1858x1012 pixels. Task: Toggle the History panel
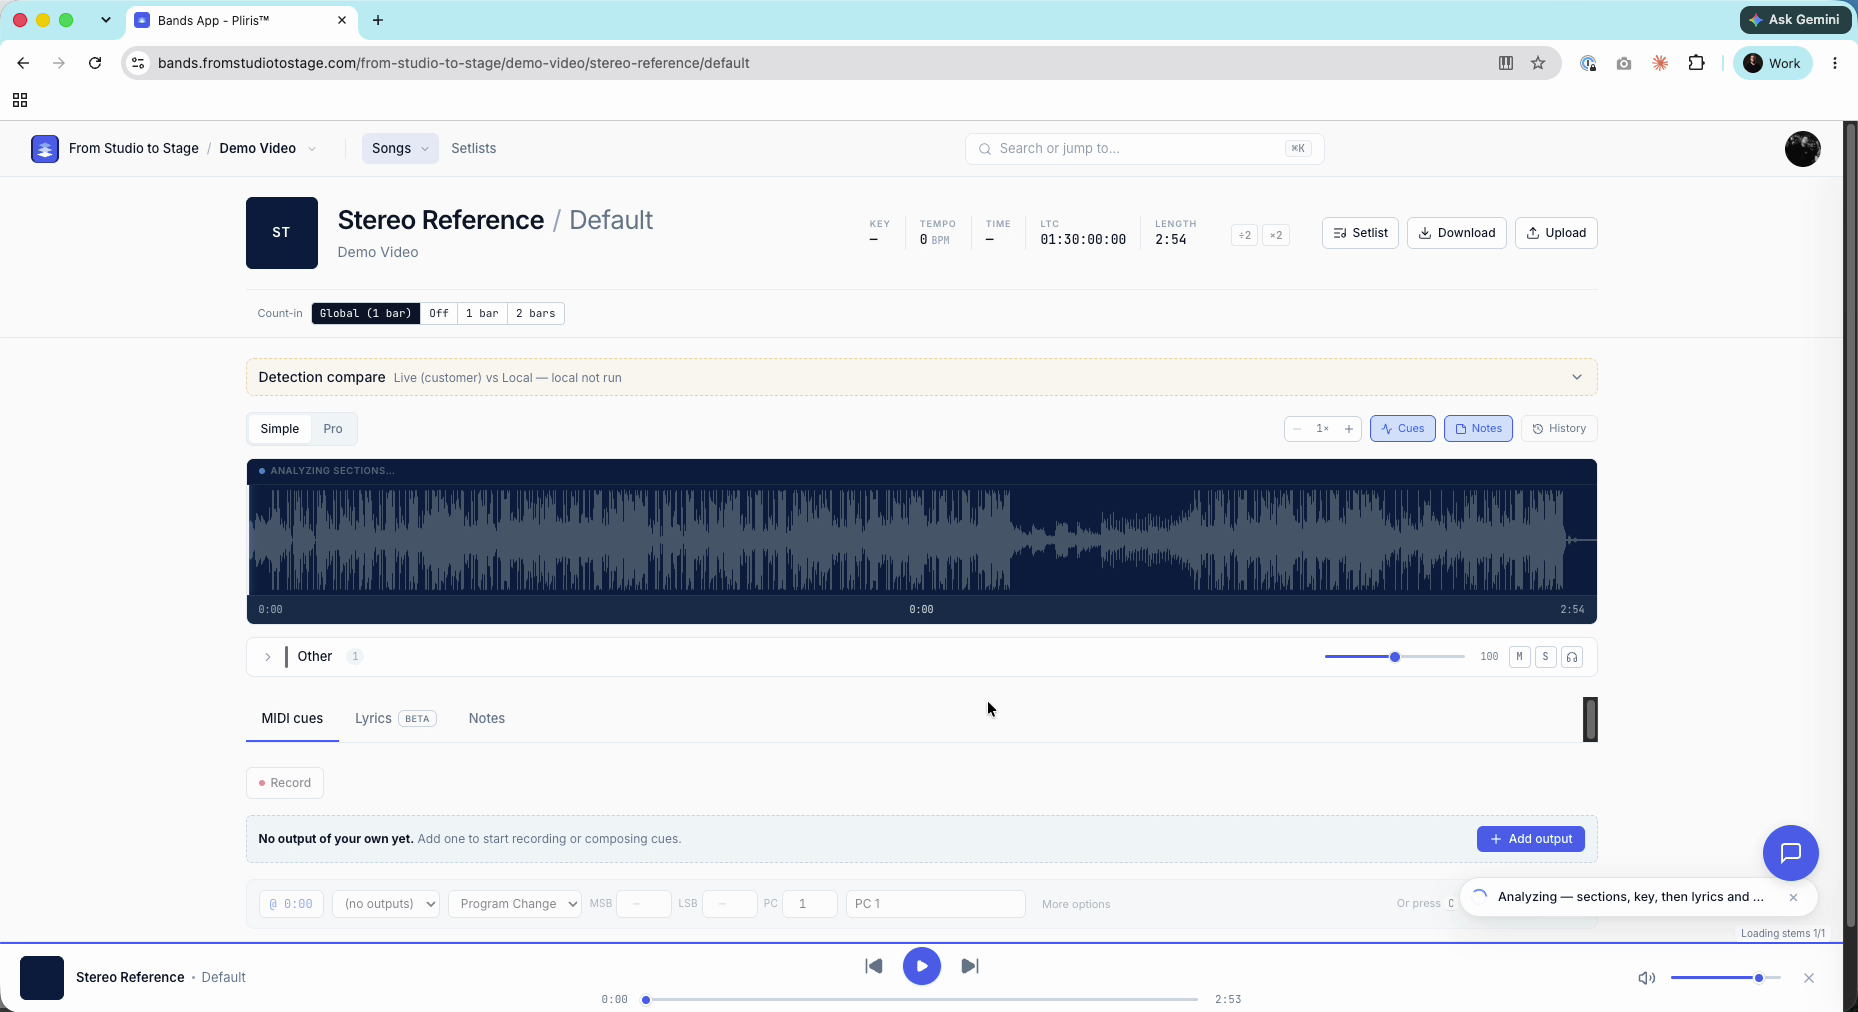tap(1559, 429)
